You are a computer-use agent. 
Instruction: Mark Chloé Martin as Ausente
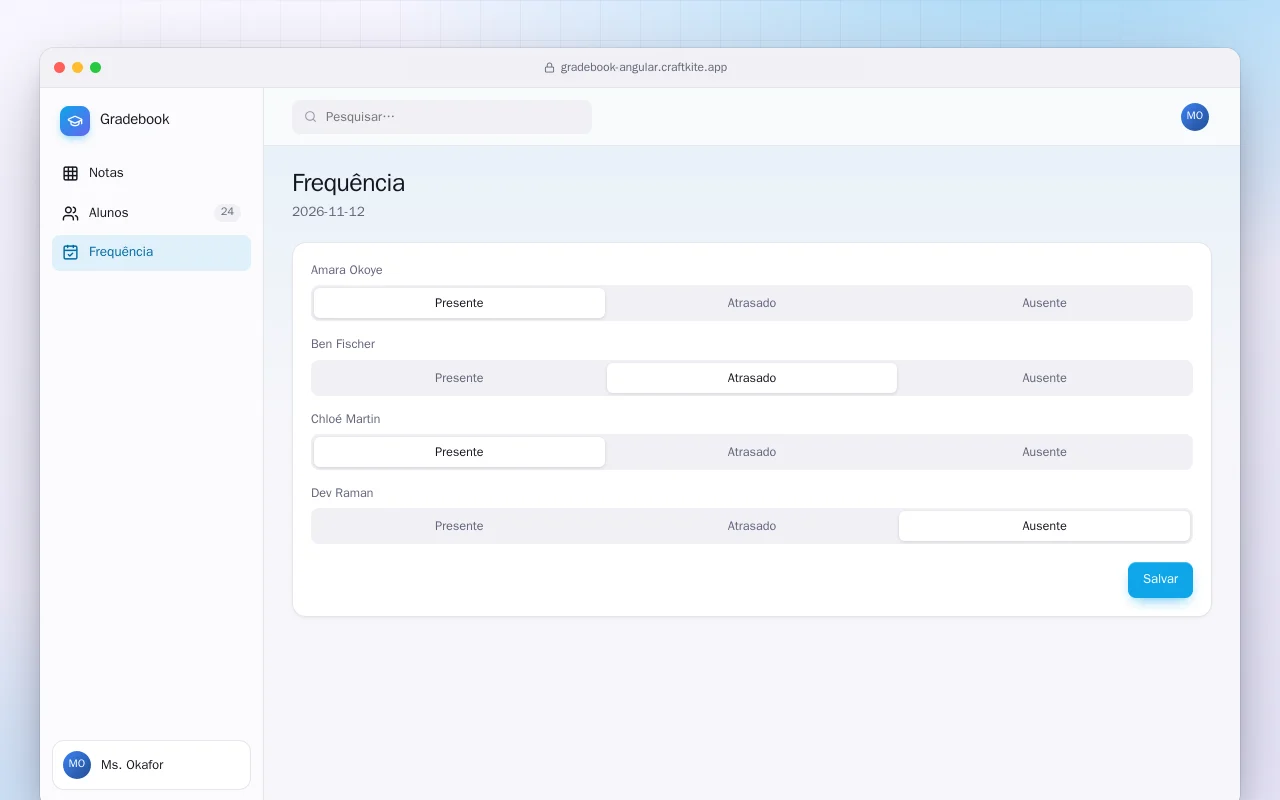[x=1044, y=452]
